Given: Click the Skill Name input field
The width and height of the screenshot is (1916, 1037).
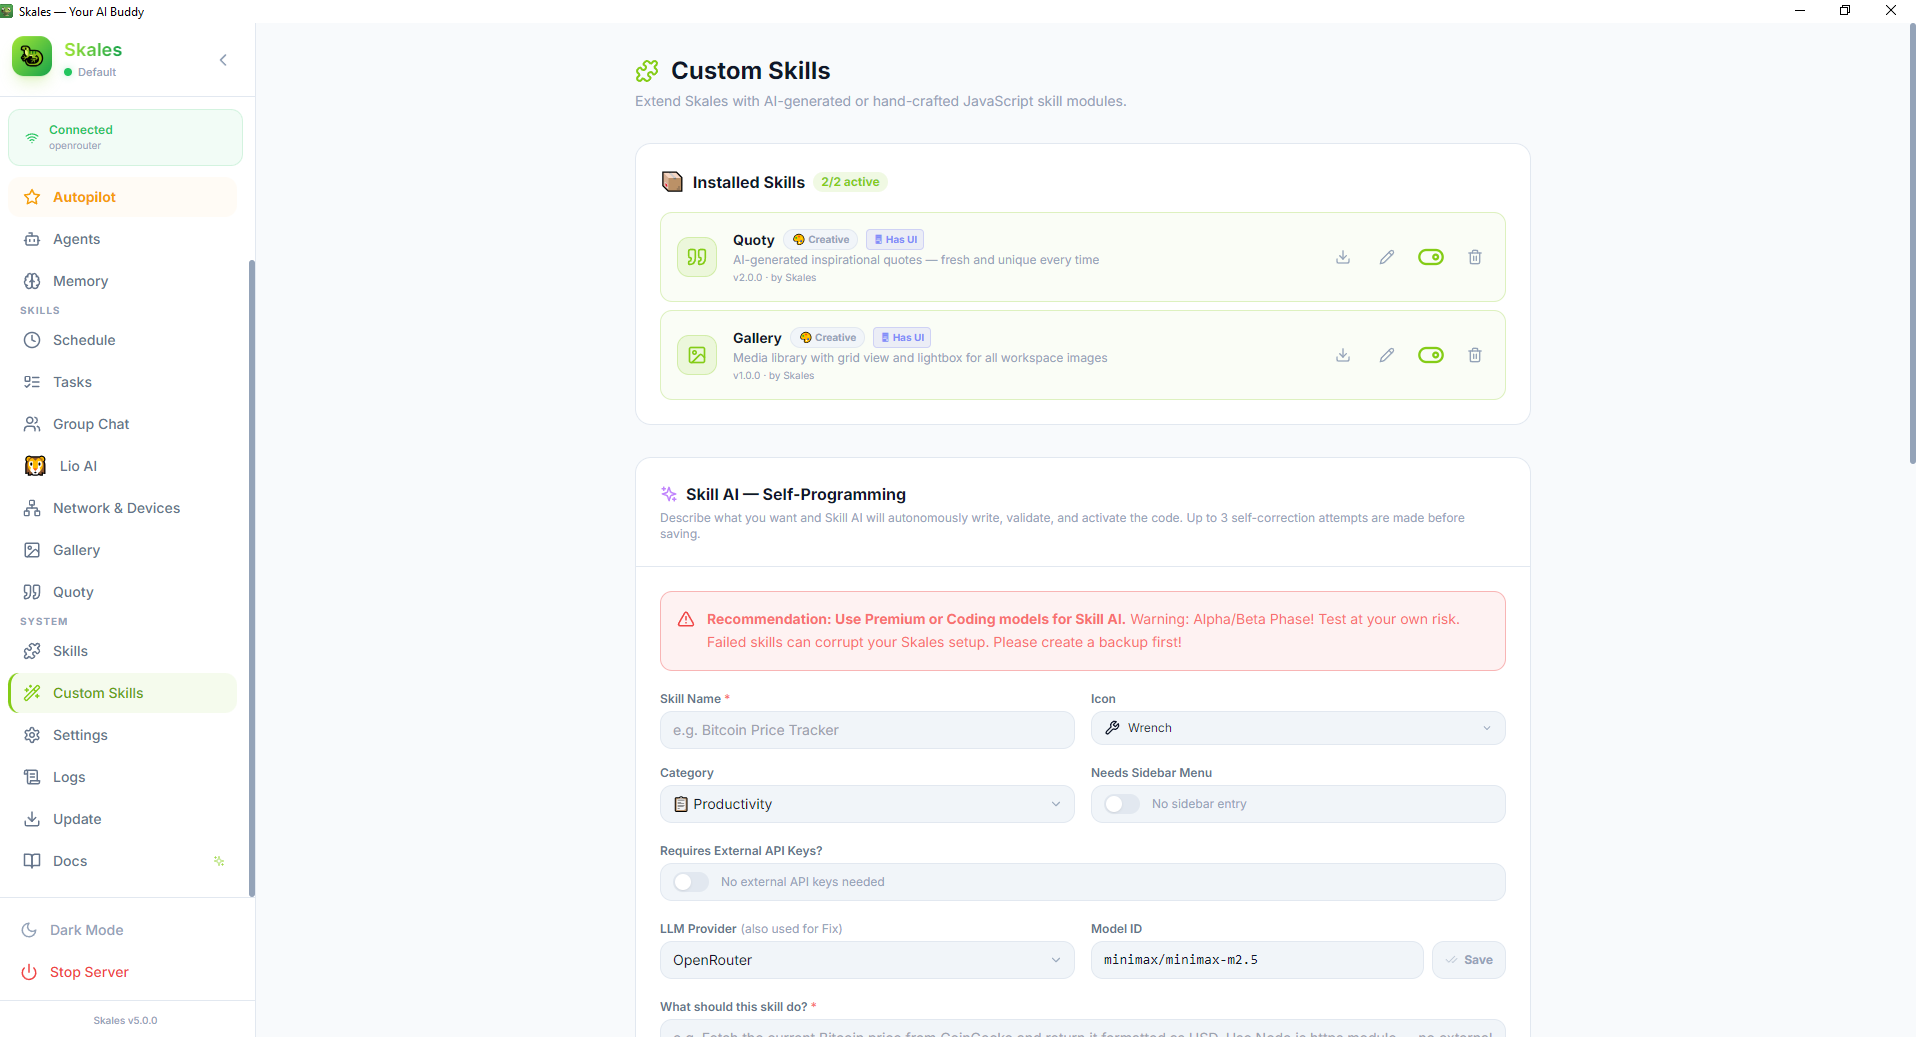Looking at the screenshot, I should (867, 730).
